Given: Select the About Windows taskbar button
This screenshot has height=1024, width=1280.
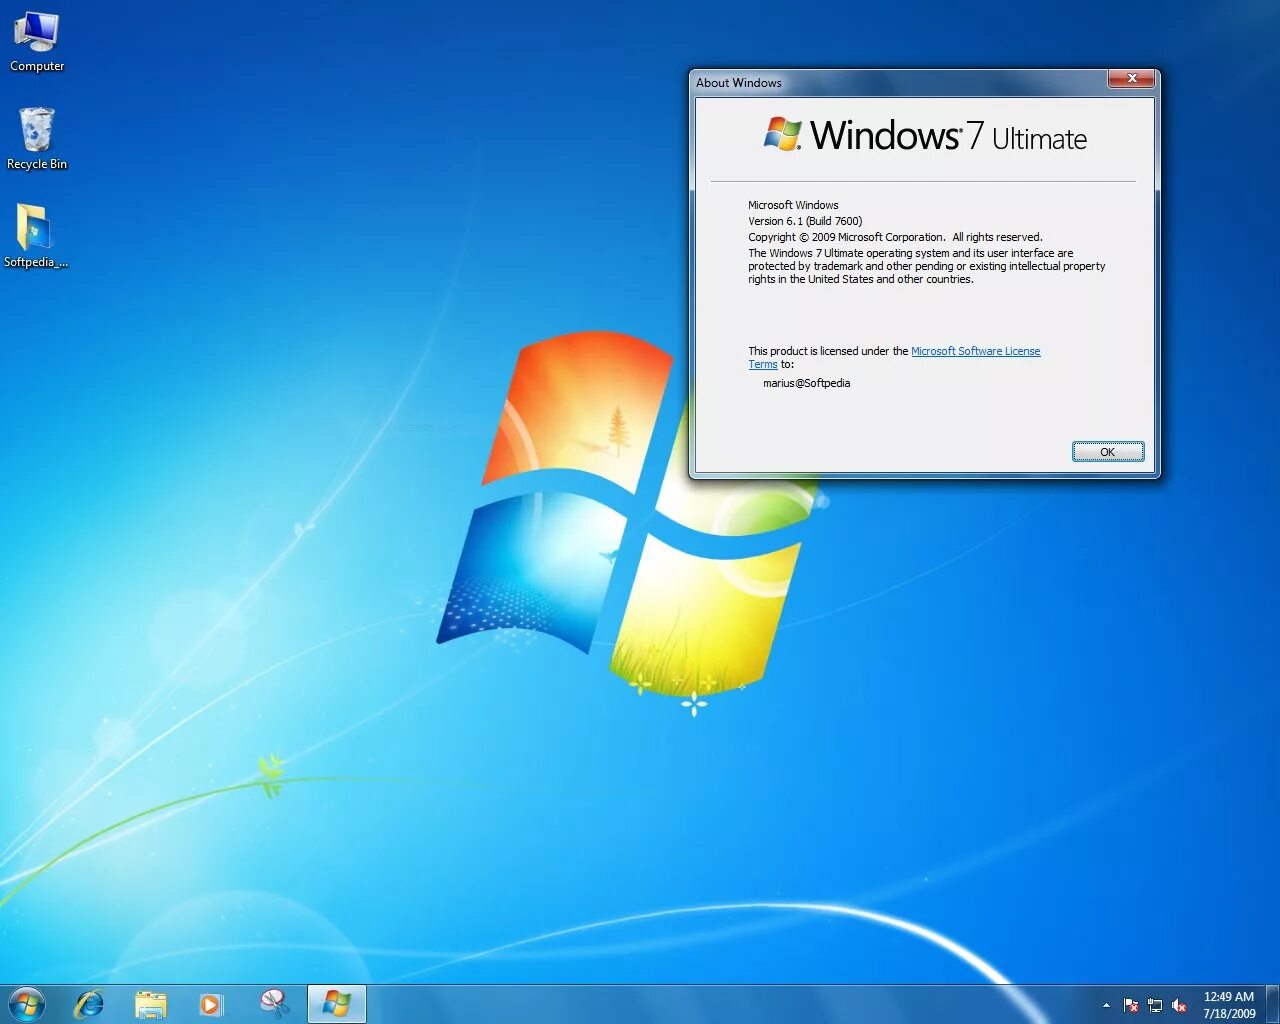Looking at the screenshot, I should pos(336,1004).
